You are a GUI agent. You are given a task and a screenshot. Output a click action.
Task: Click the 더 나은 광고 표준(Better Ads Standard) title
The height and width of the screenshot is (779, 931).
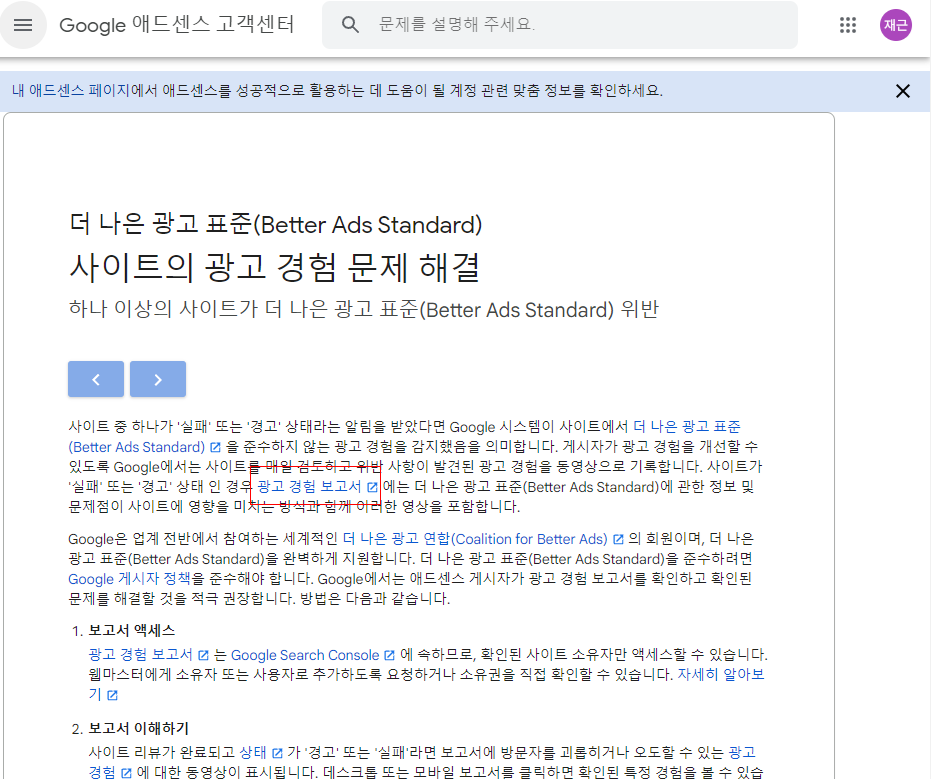click(276, 224)
